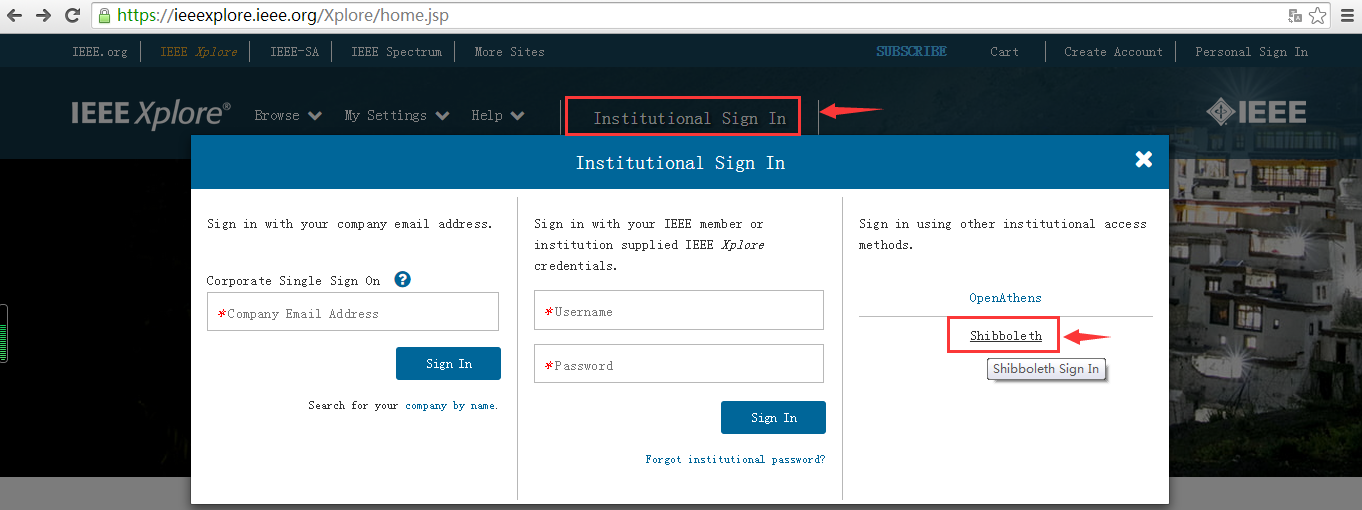
Task: Click the IEEE Xplore logo
Action: (151, 114)
